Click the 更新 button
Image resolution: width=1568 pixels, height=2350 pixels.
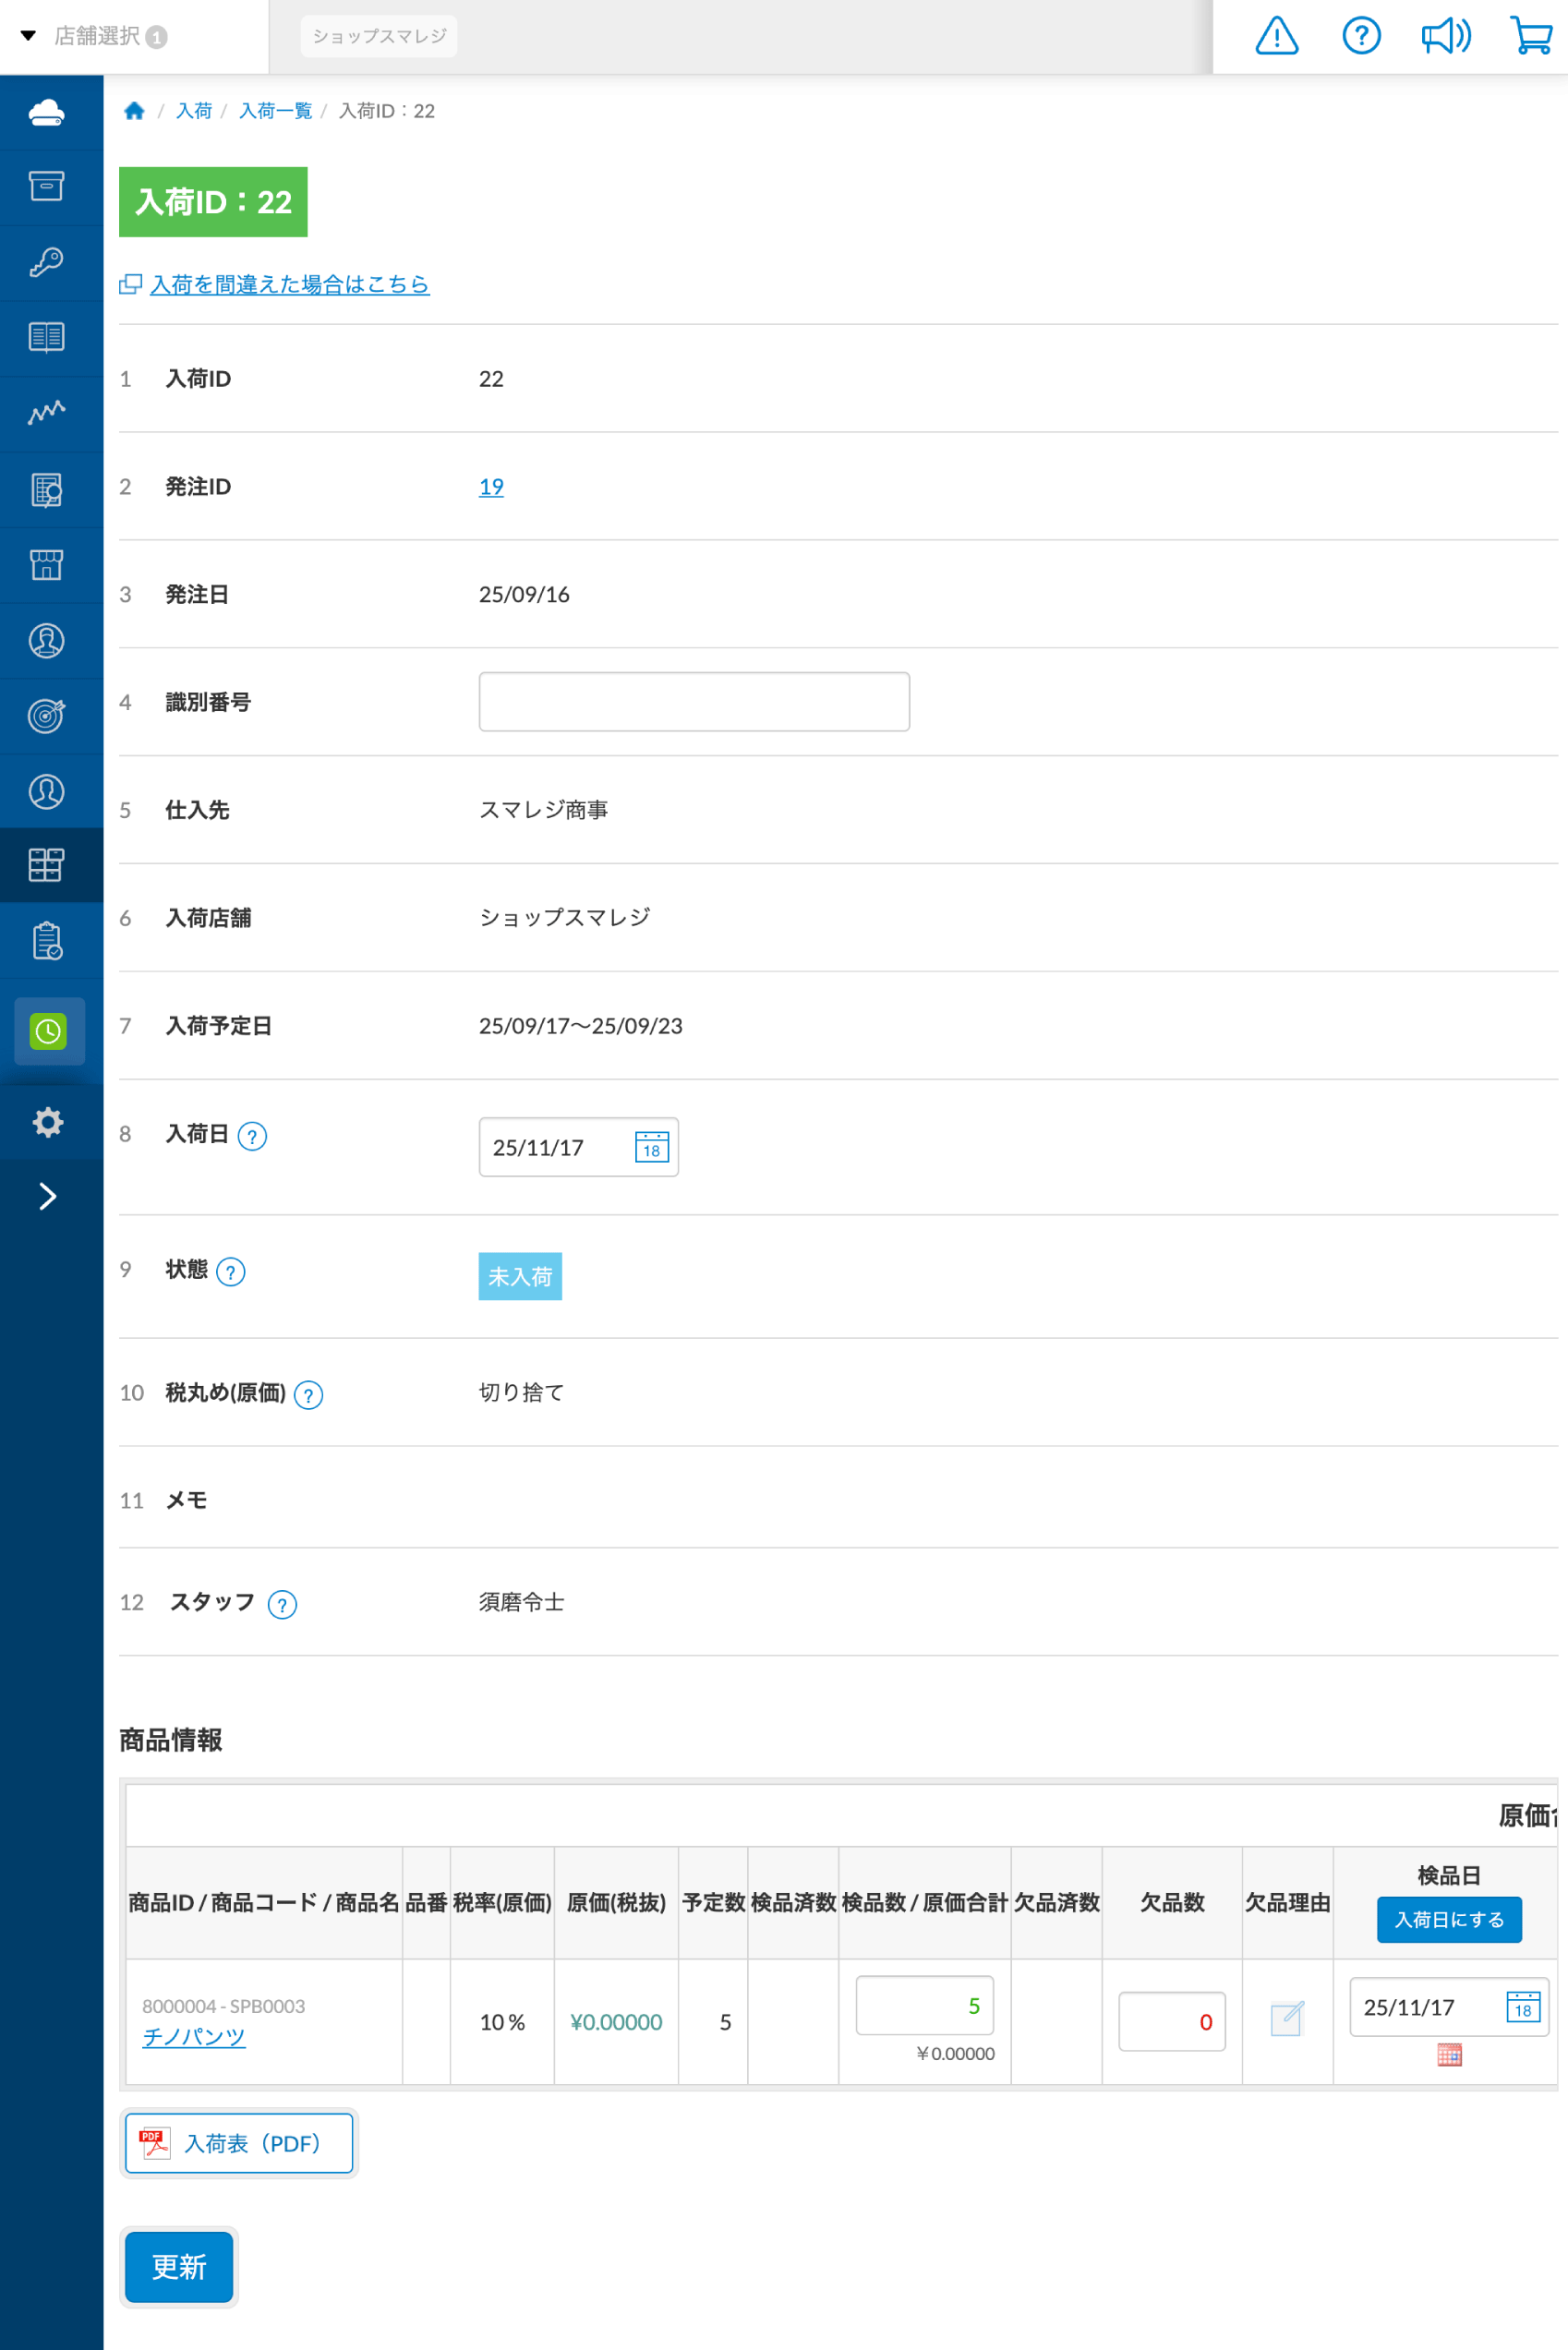click(x=179, y=2266)
